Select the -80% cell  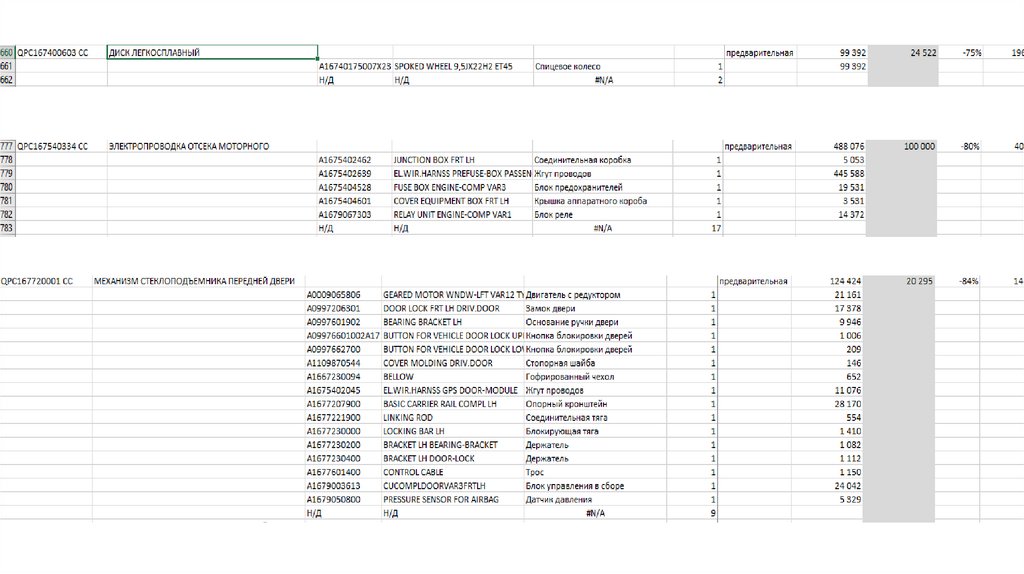959,146
